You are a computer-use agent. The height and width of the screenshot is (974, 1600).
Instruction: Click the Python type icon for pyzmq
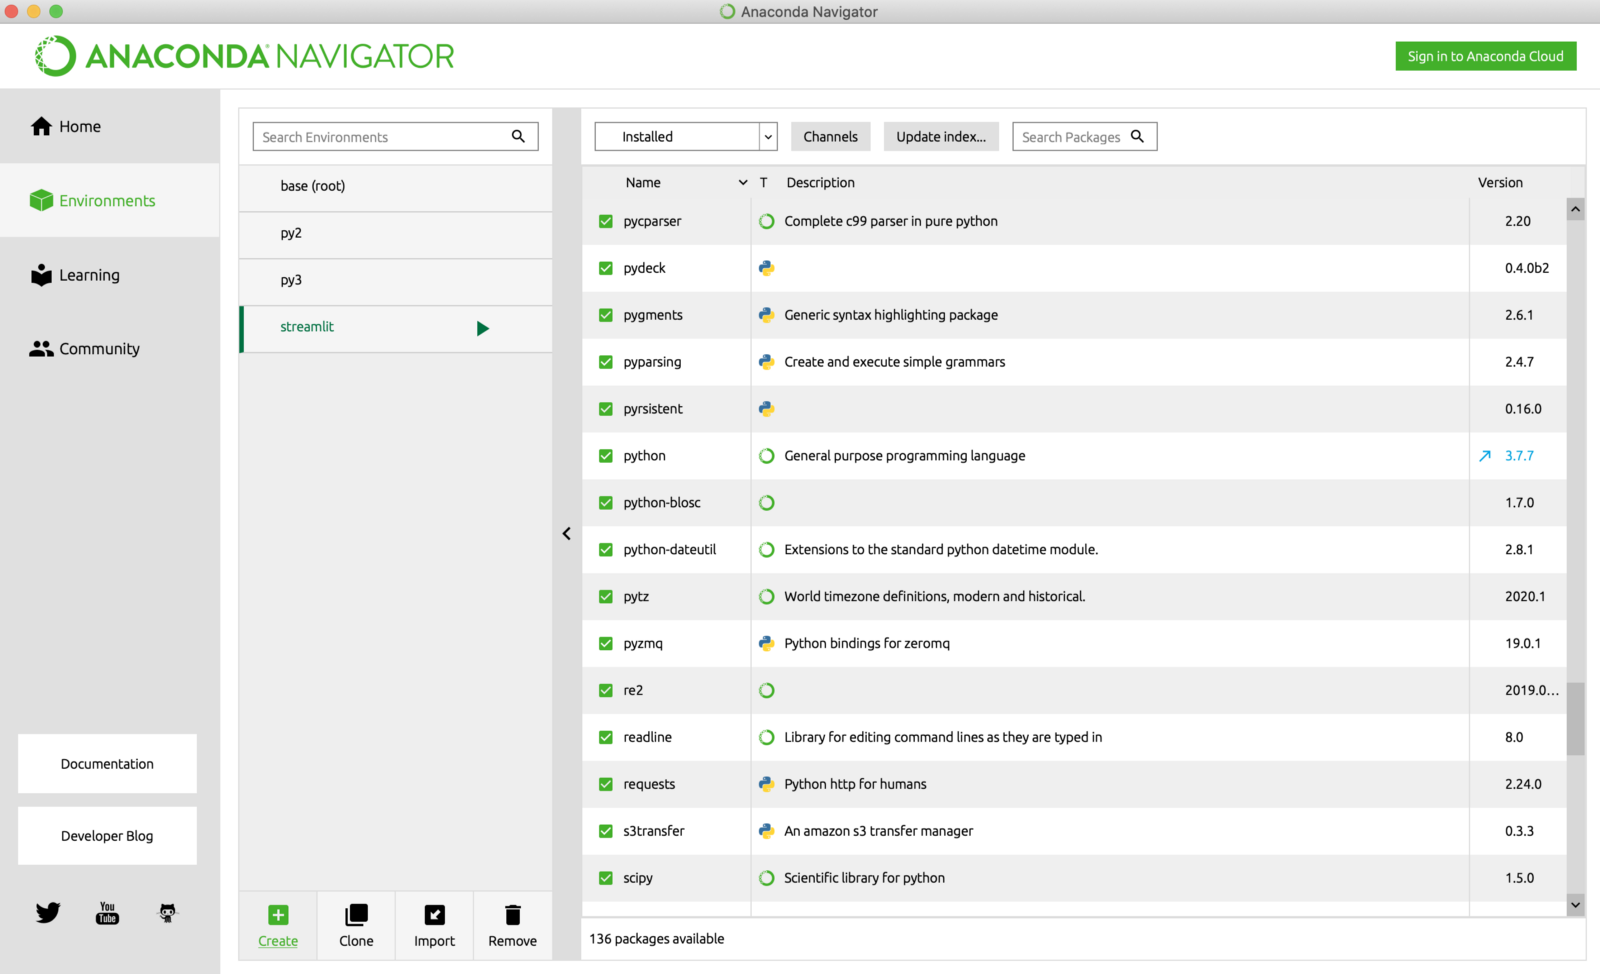(x=767, y=643)
